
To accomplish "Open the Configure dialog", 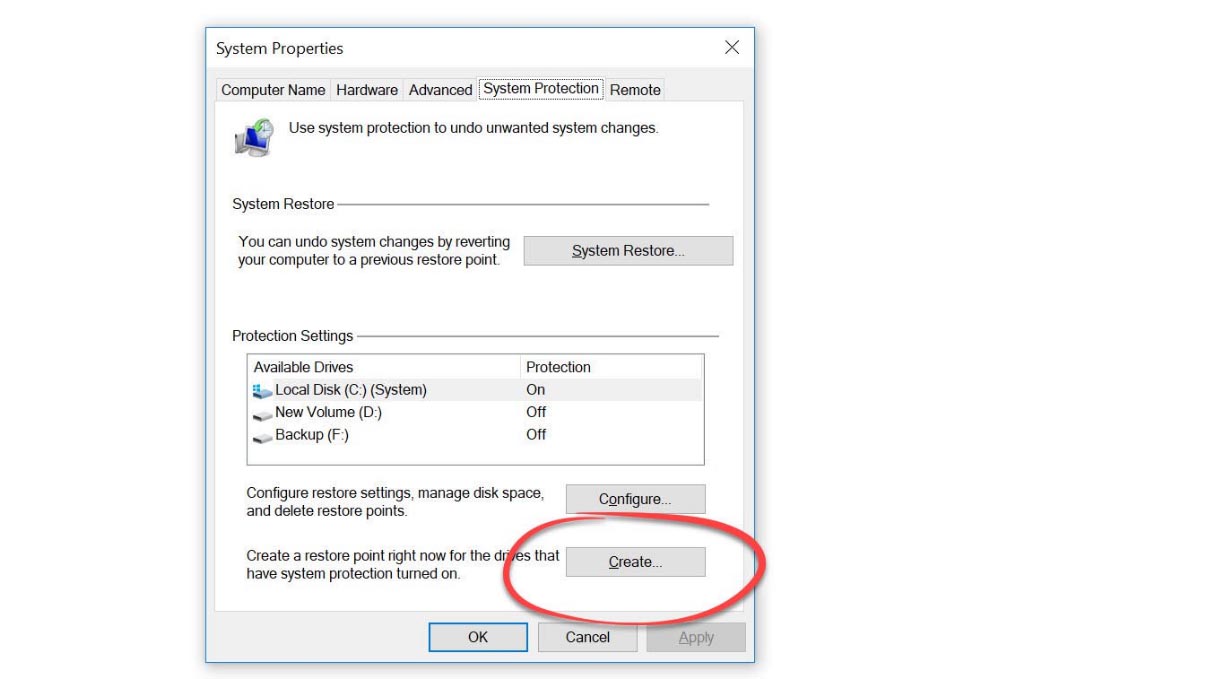I will (635, 499).
